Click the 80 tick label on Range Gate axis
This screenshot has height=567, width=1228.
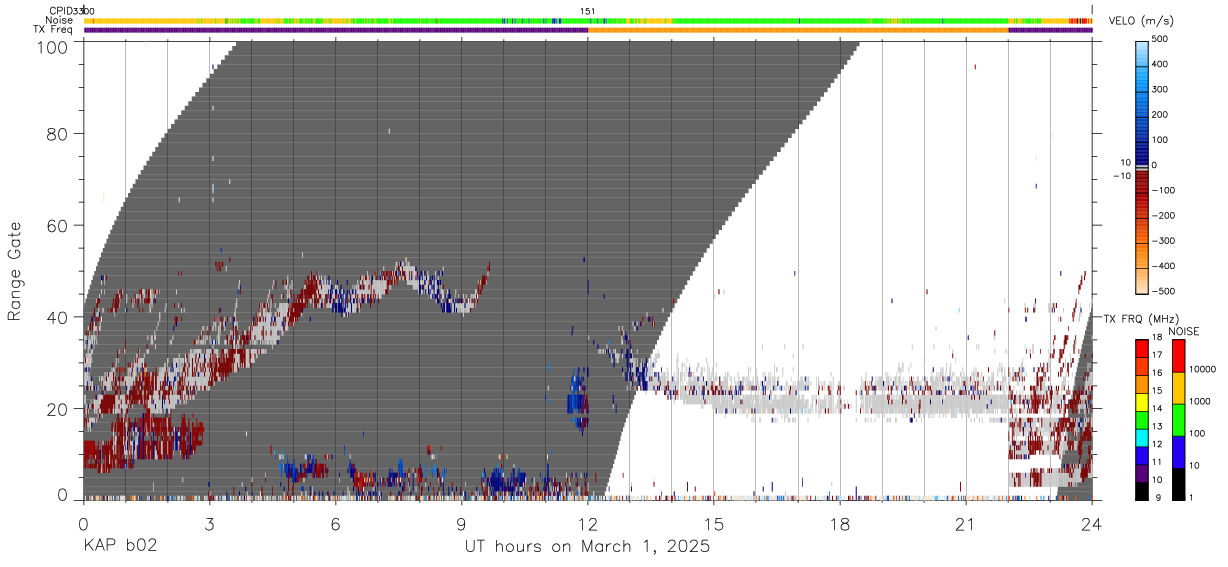[58, 134]
